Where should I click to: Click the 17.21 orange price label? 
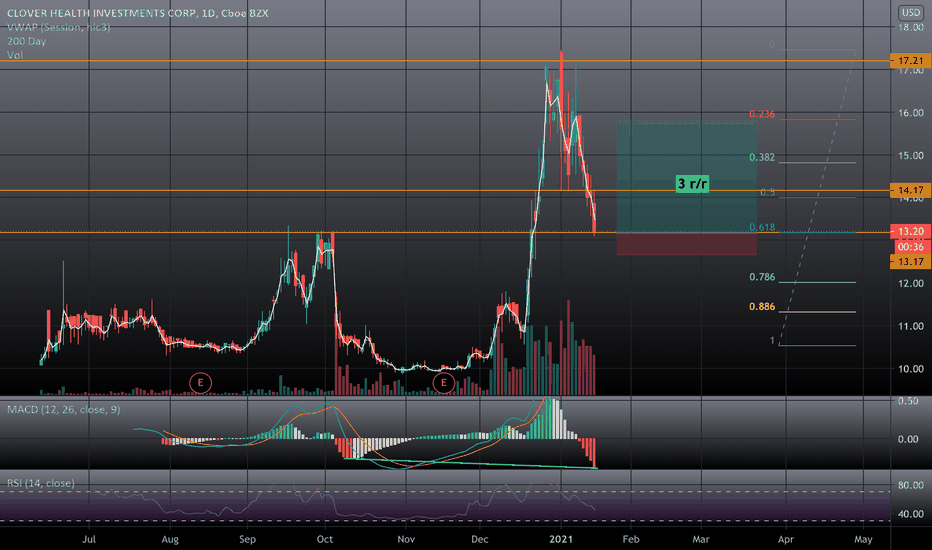911,61
